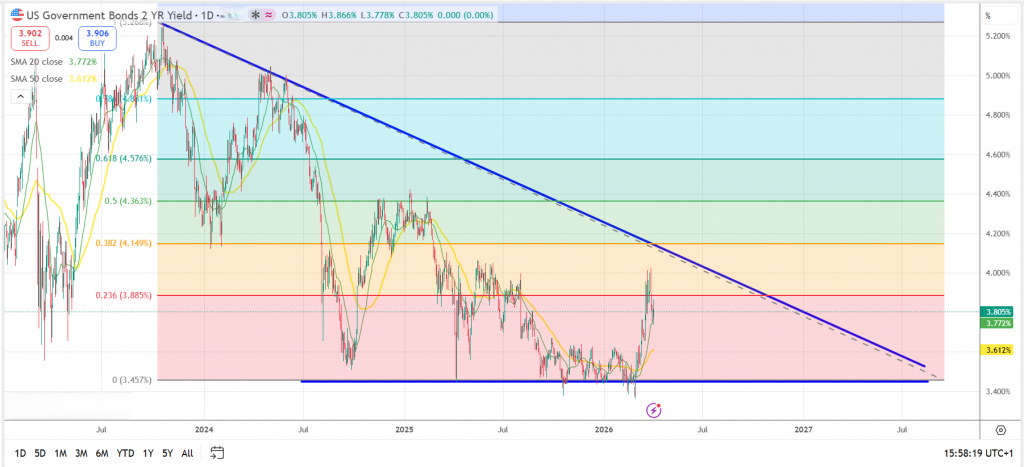Switch to the YTD time range
The height and width of the screenshot is (467, 1024).
point(125,453)
